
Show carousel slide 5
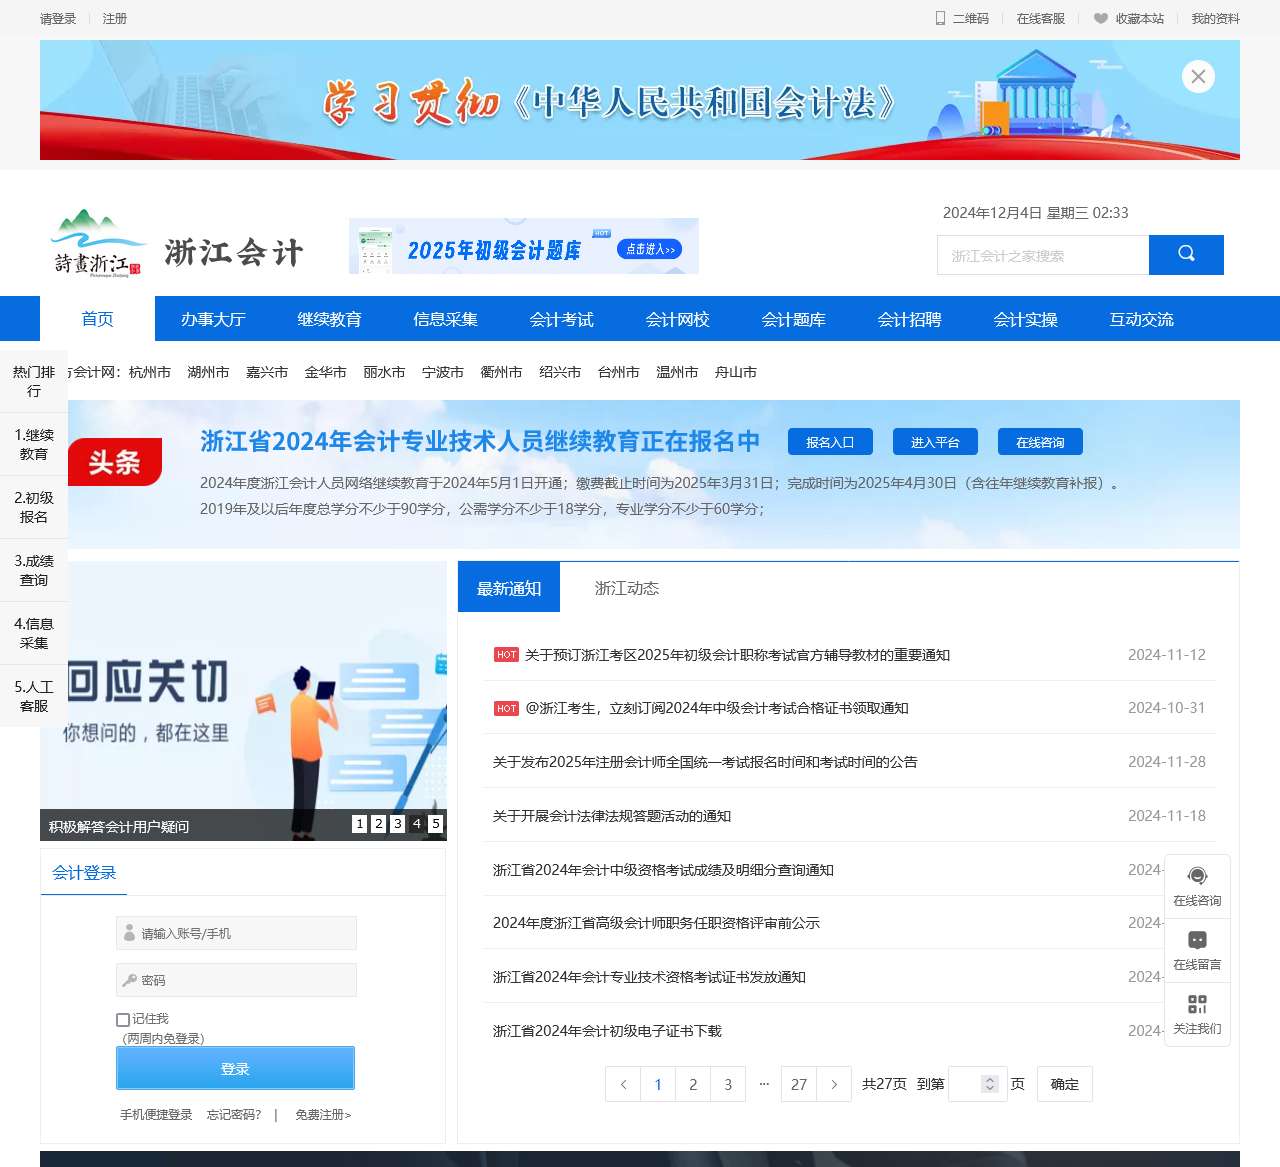point(436,824)
